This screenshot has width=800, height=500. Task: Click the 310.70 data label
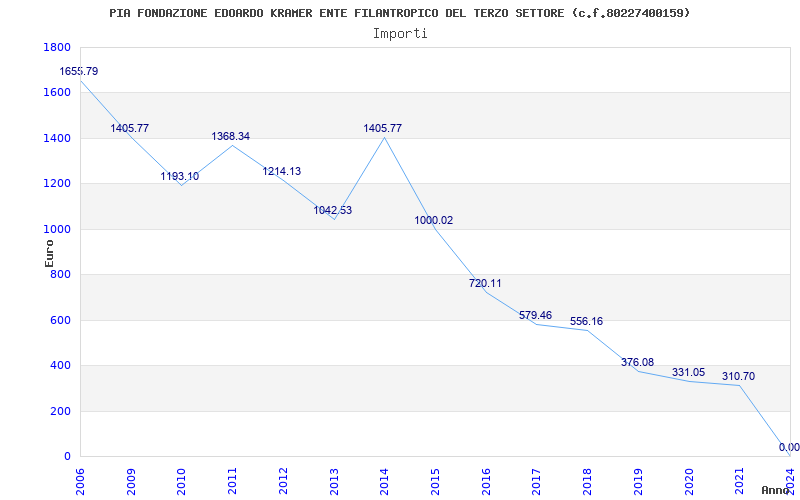pos(738,377)
